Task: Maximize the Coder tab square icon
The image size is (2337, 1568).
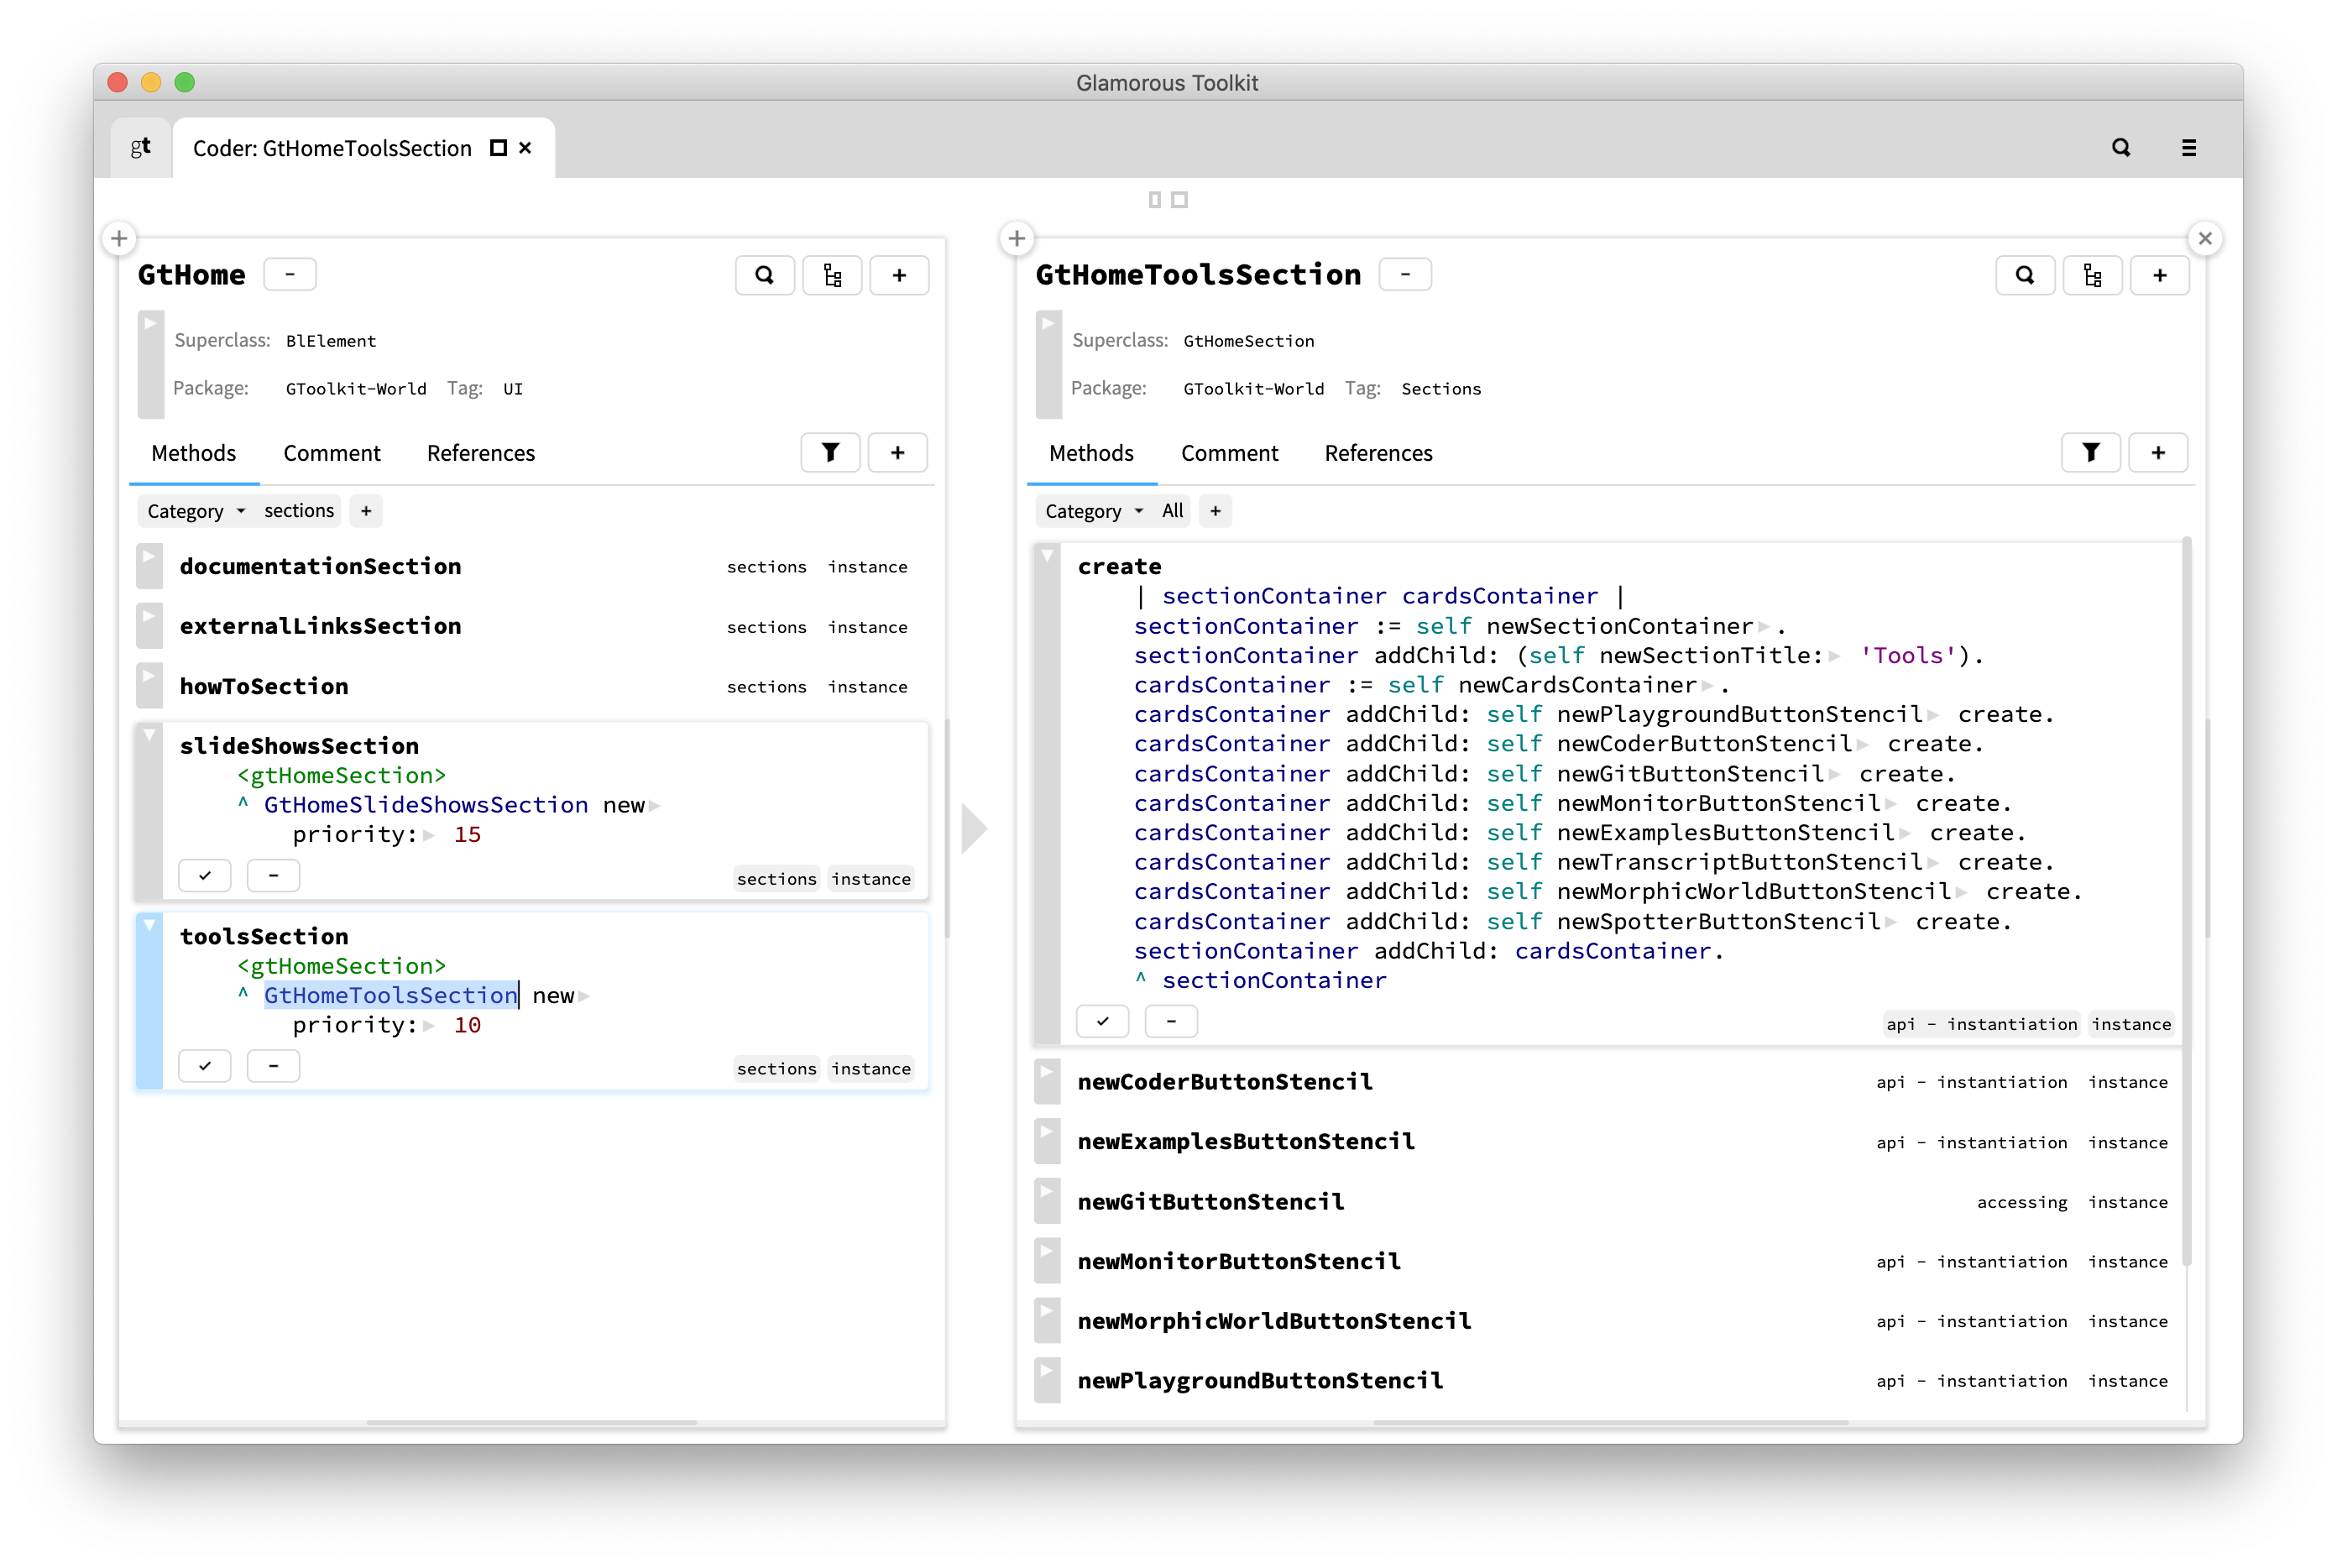Action: pyautogui.click(x=498, y=148)
